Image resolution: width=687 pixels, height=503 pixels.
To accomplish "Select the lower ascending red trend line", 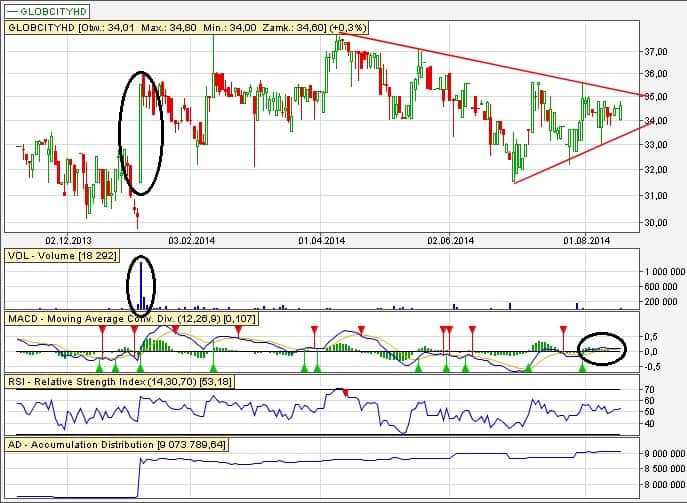I will click(580, 152).
